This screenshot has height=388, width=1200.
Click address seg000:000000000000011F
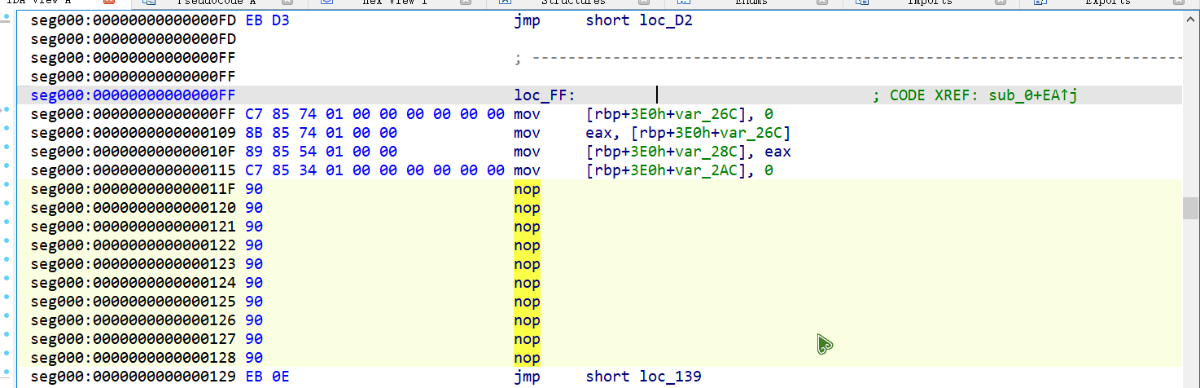point(133,189)
